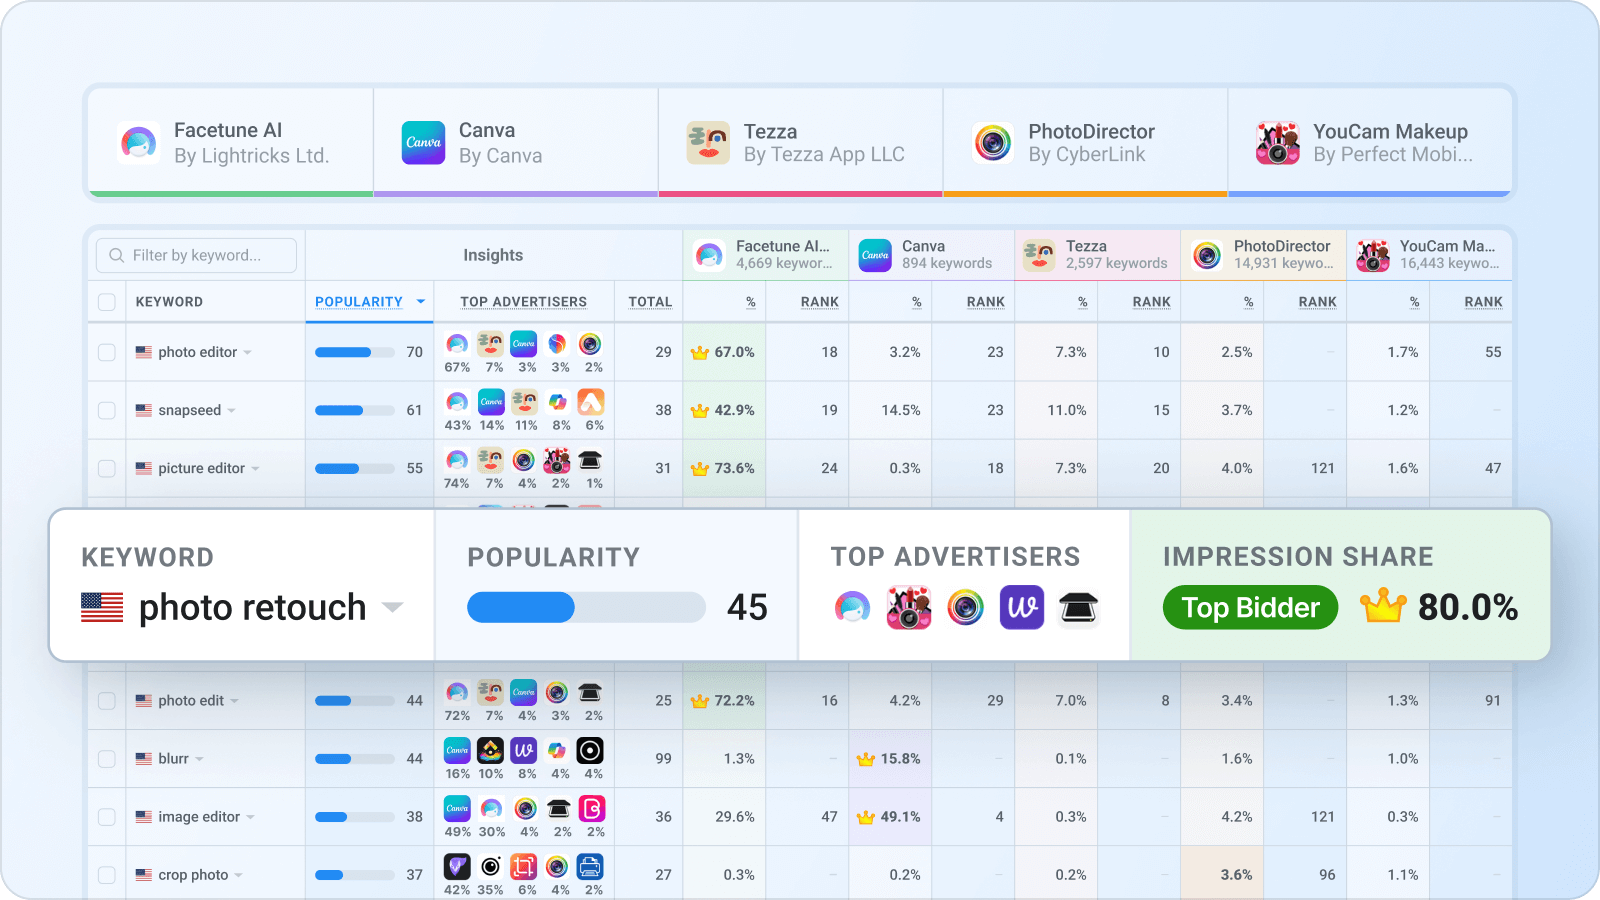Image resolution: width=1600 pixels, height=900 pixels.
Task: Click the magnifier icon in the keyword filter
Action: coord(115,255)
